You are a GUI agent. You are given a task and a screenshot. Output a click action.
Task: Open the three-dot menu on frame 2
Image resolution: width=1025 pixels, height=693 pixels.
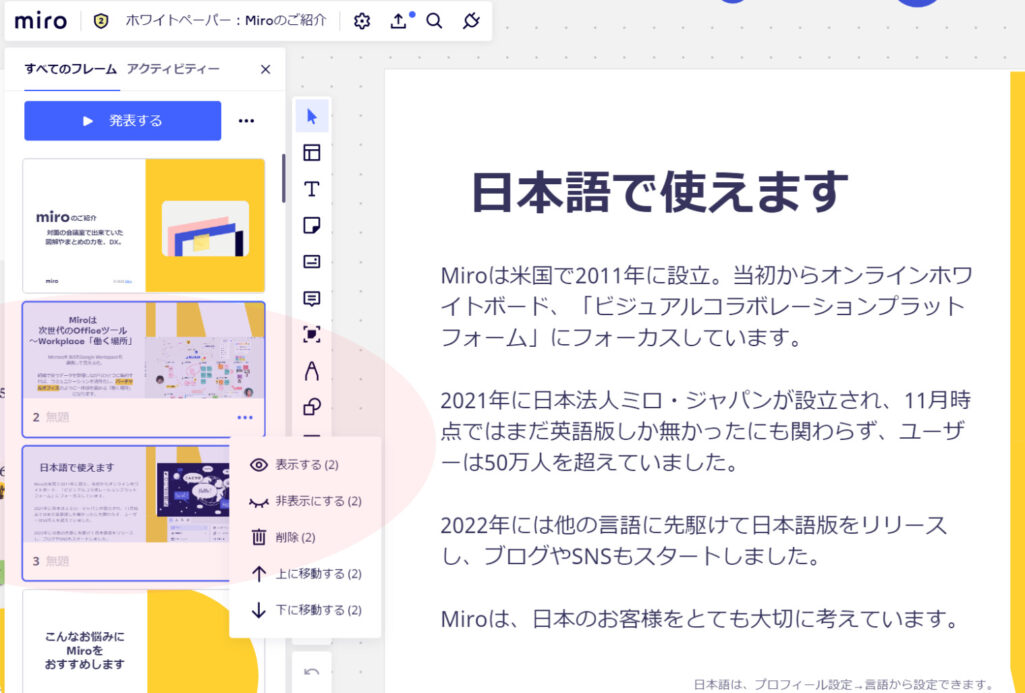point(245,418)
